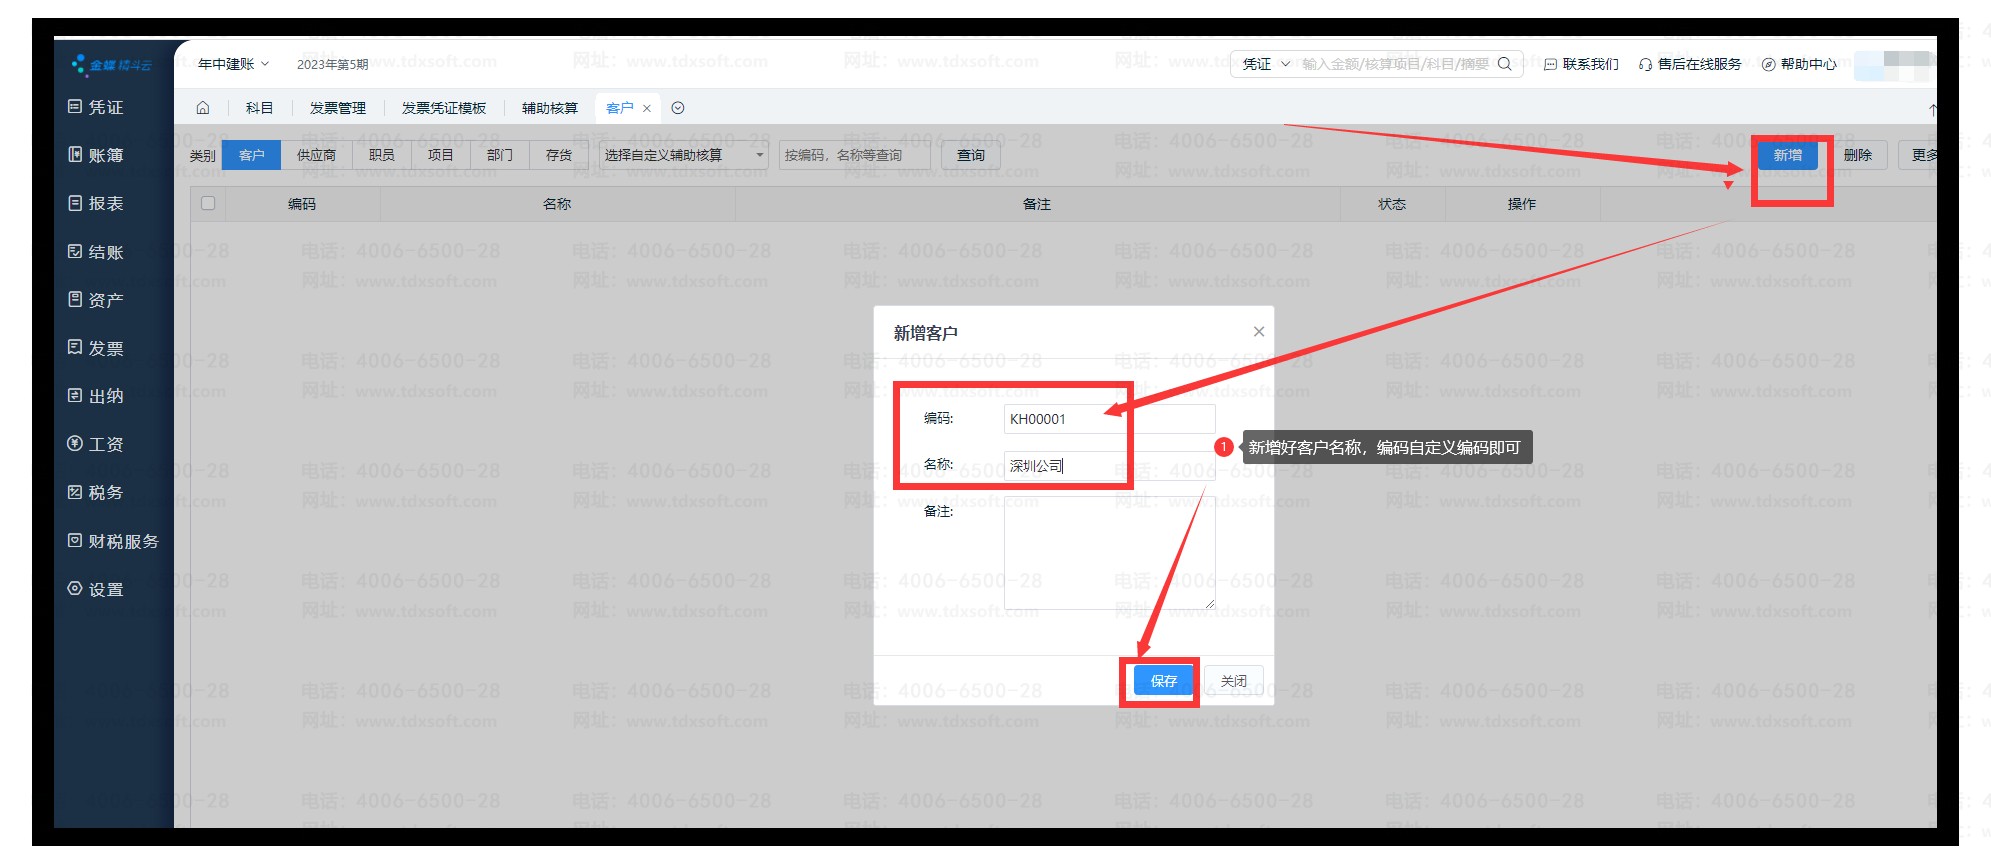Expand the 年中建账 account dropdown
1991x864 pixels.
233,64
